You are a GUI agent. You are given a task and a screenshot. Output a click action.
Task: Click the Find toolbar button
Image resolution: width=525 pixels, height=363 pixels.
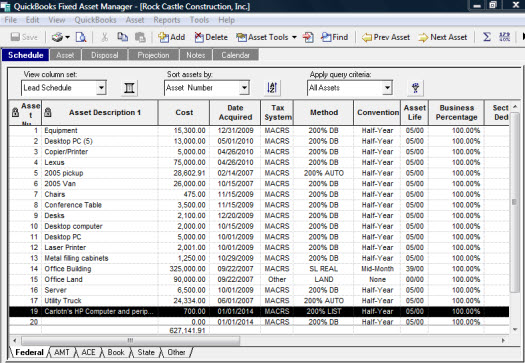pyautogui.click(x=334, y=37)
